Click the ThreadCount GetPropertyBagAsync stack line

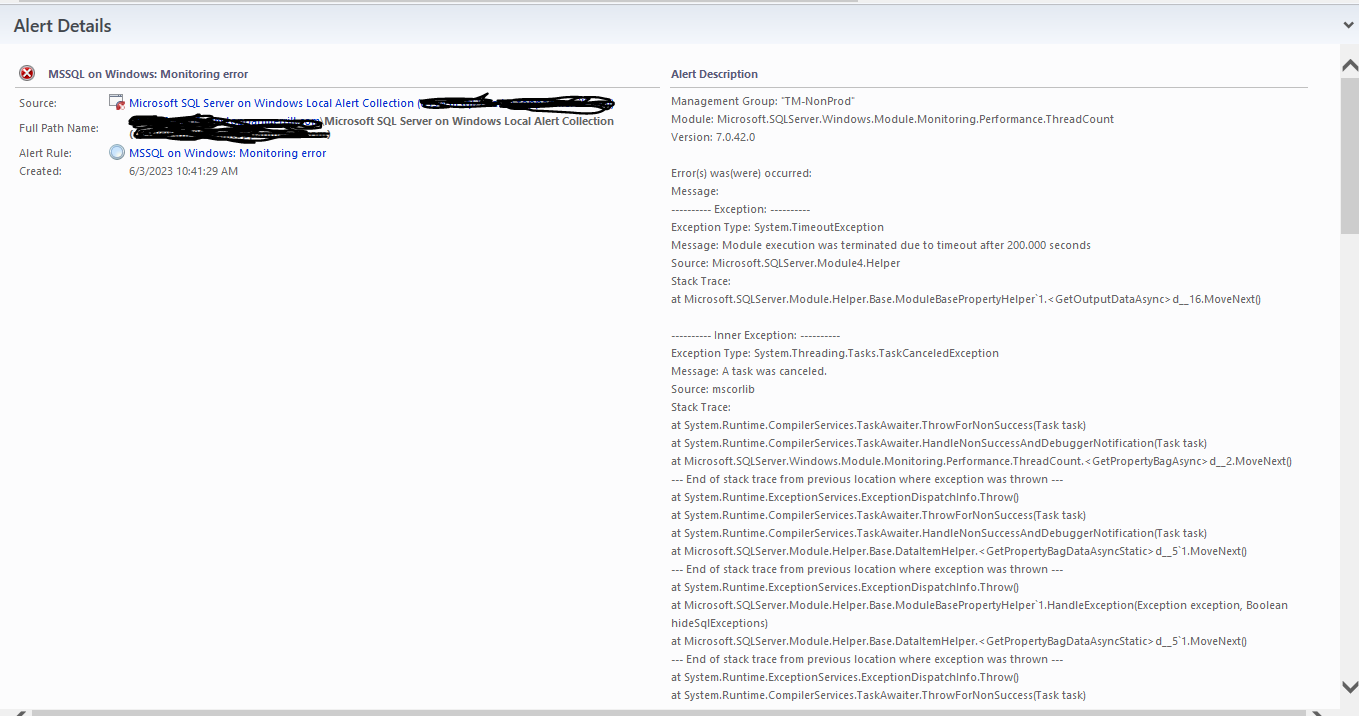981,461
